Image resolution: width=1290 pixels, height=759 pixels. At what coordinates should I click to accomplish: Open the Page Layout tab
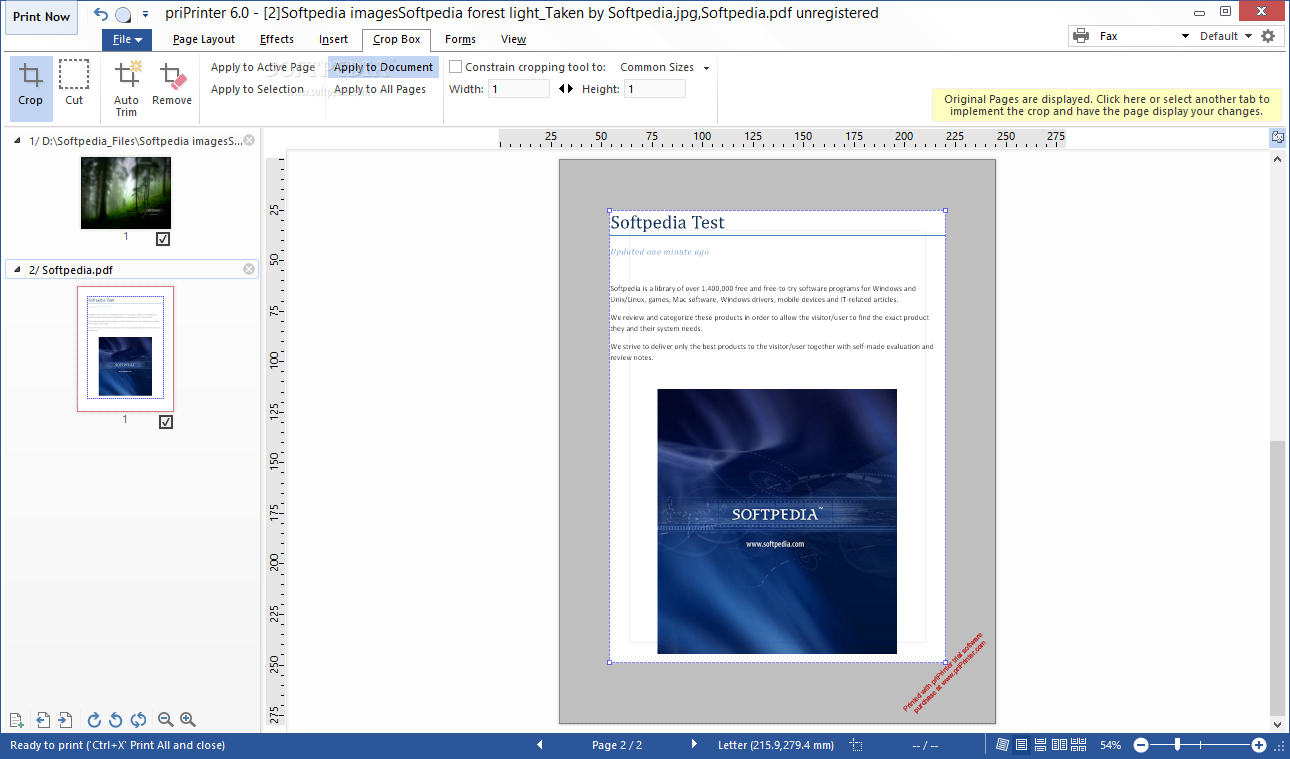(204, 40)
